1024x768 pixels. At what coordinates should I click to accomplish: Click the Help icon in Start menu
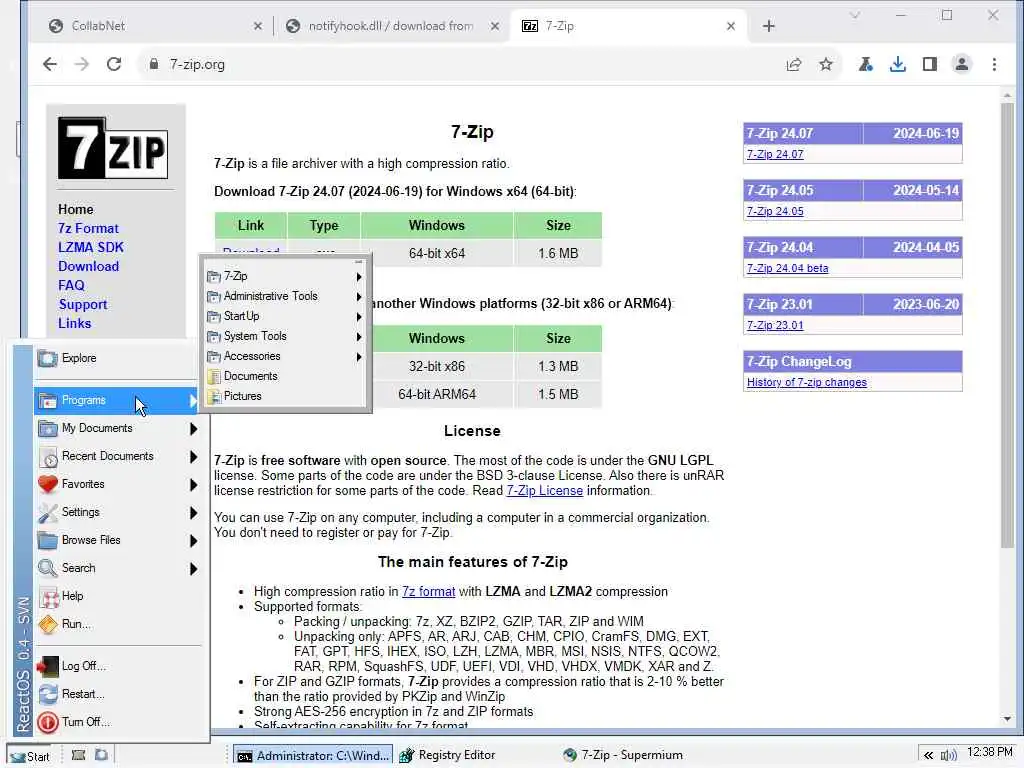point(48,596)
